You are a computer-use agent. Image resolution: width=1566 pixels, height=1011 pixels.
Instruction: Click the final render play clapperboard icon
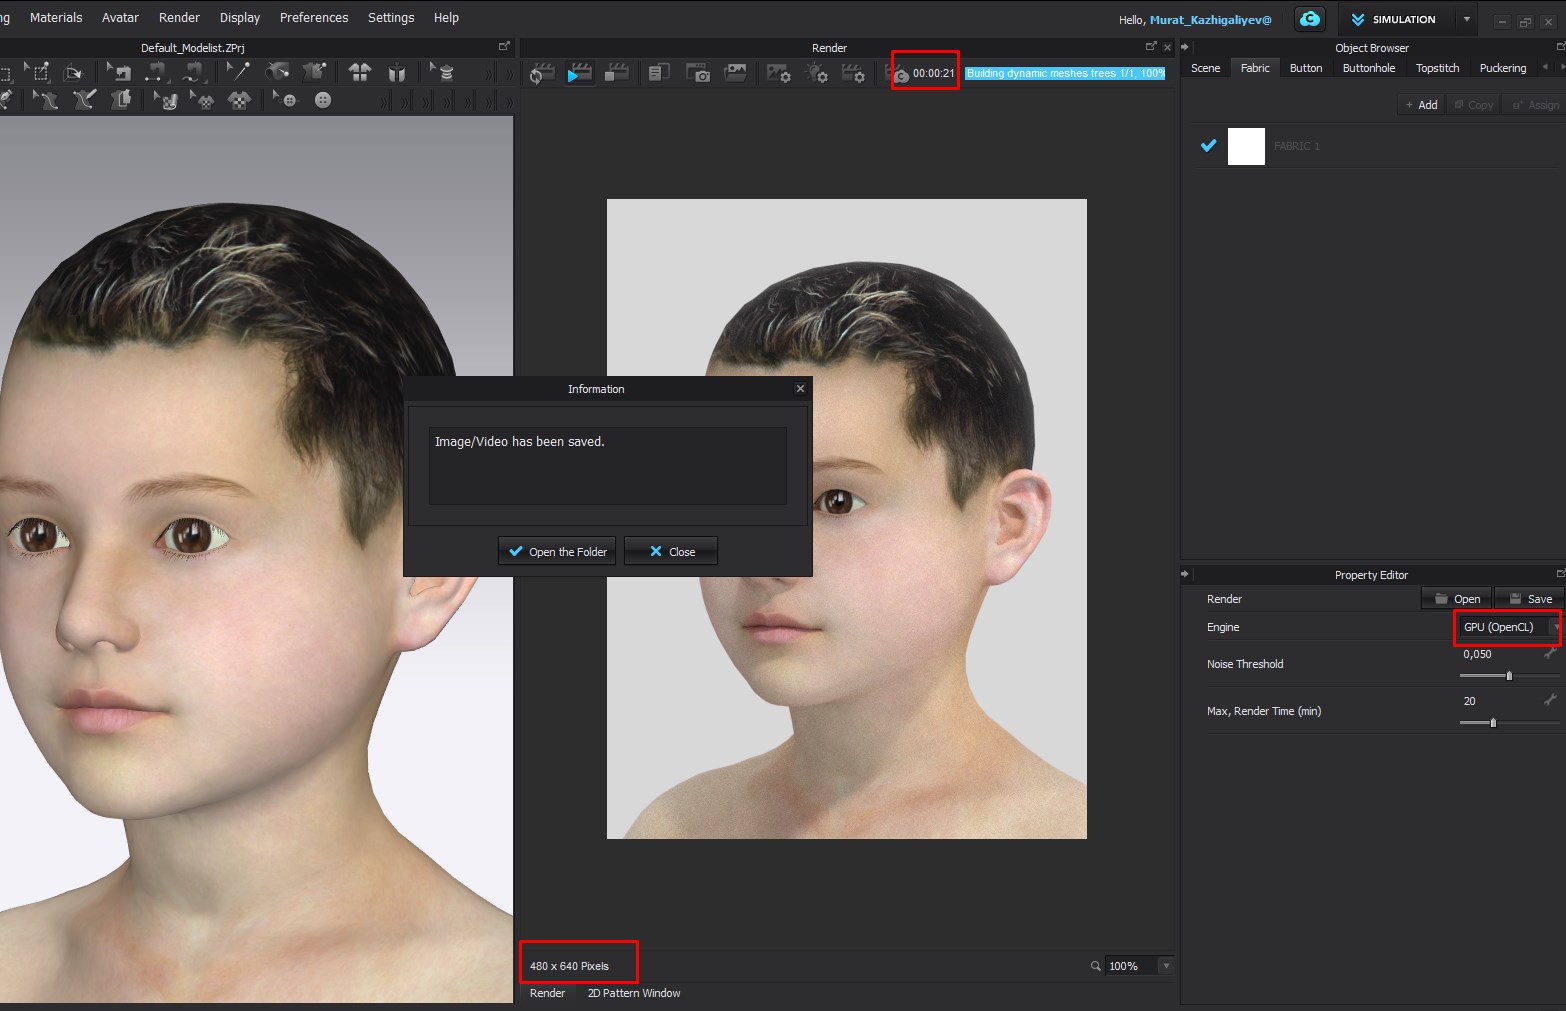(x=580, y=73)
